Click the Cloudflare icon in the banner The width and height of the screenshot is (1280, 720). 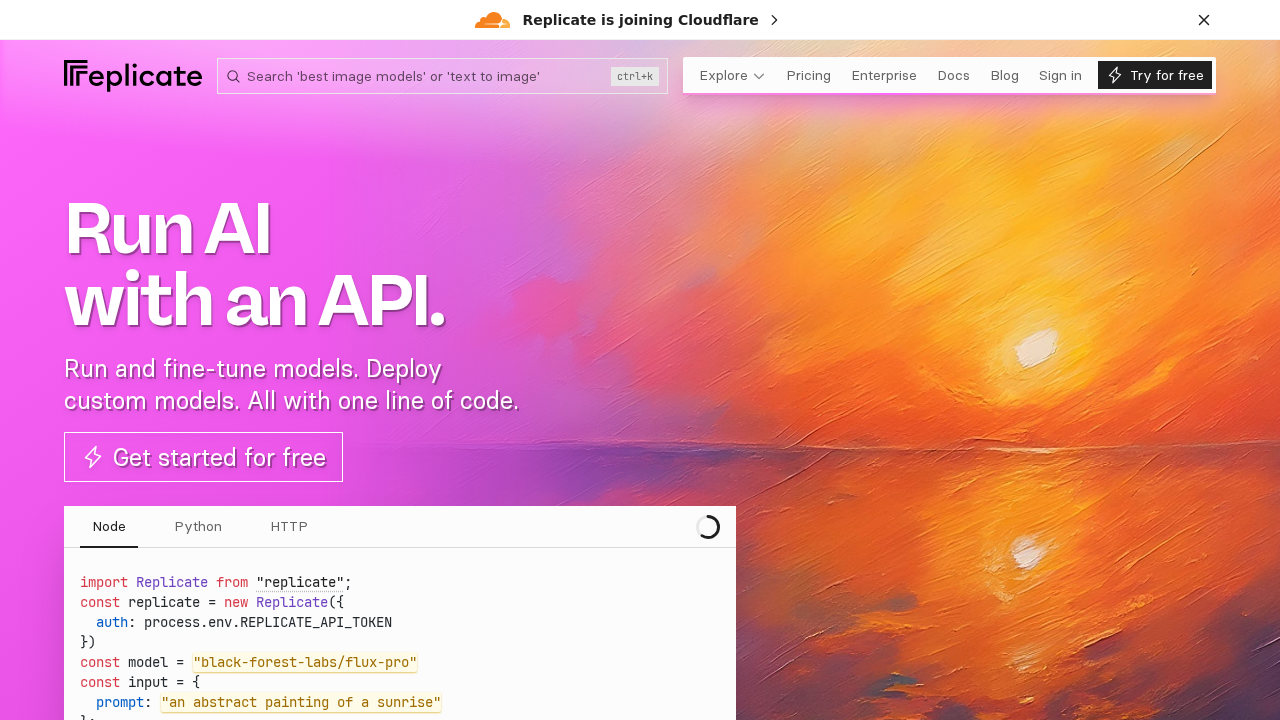pyautogui.click(x=492, y=19)
